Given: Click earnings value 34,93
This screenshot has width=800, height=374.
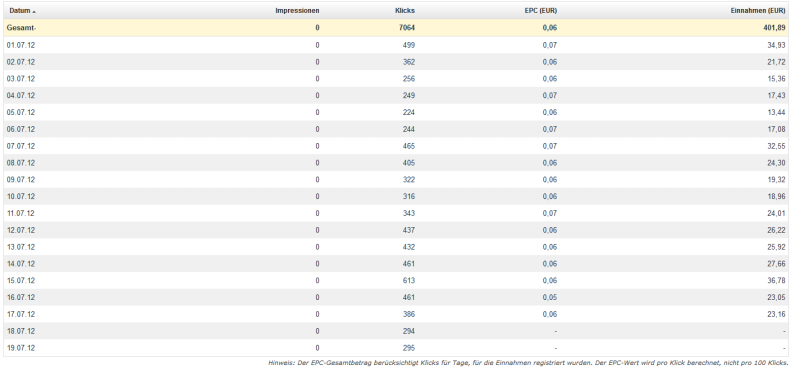Looking at the screenshot, I should (x=776, y=45).
